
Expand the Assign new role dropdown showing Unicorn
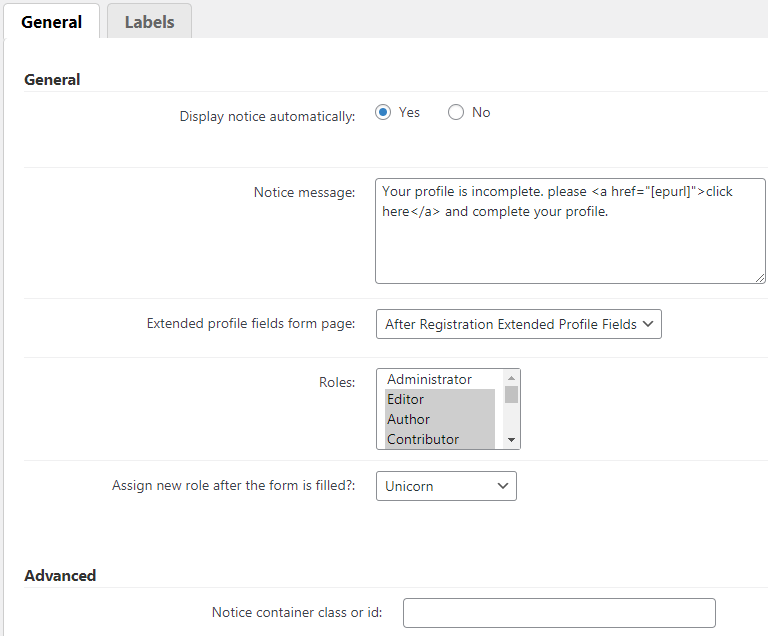pyautogui.click(x=446, y=486)
